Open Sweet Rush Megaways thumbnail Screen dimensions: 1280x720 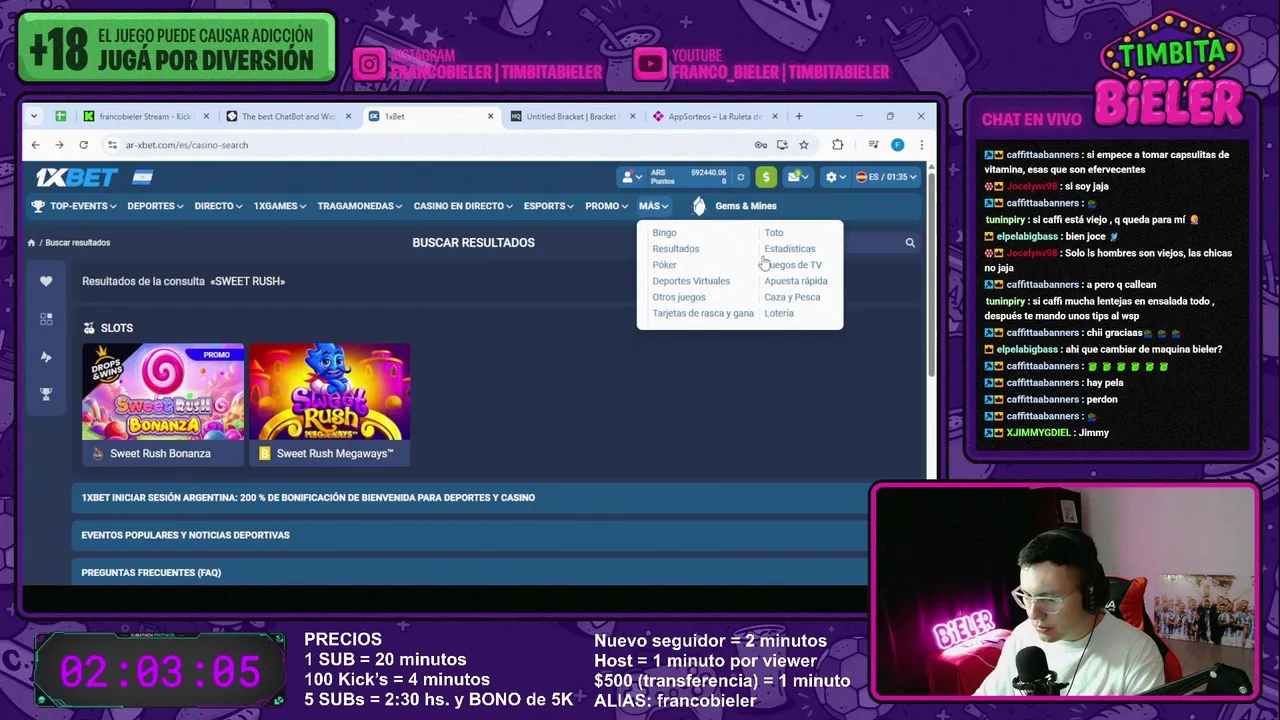pos(330,392)
